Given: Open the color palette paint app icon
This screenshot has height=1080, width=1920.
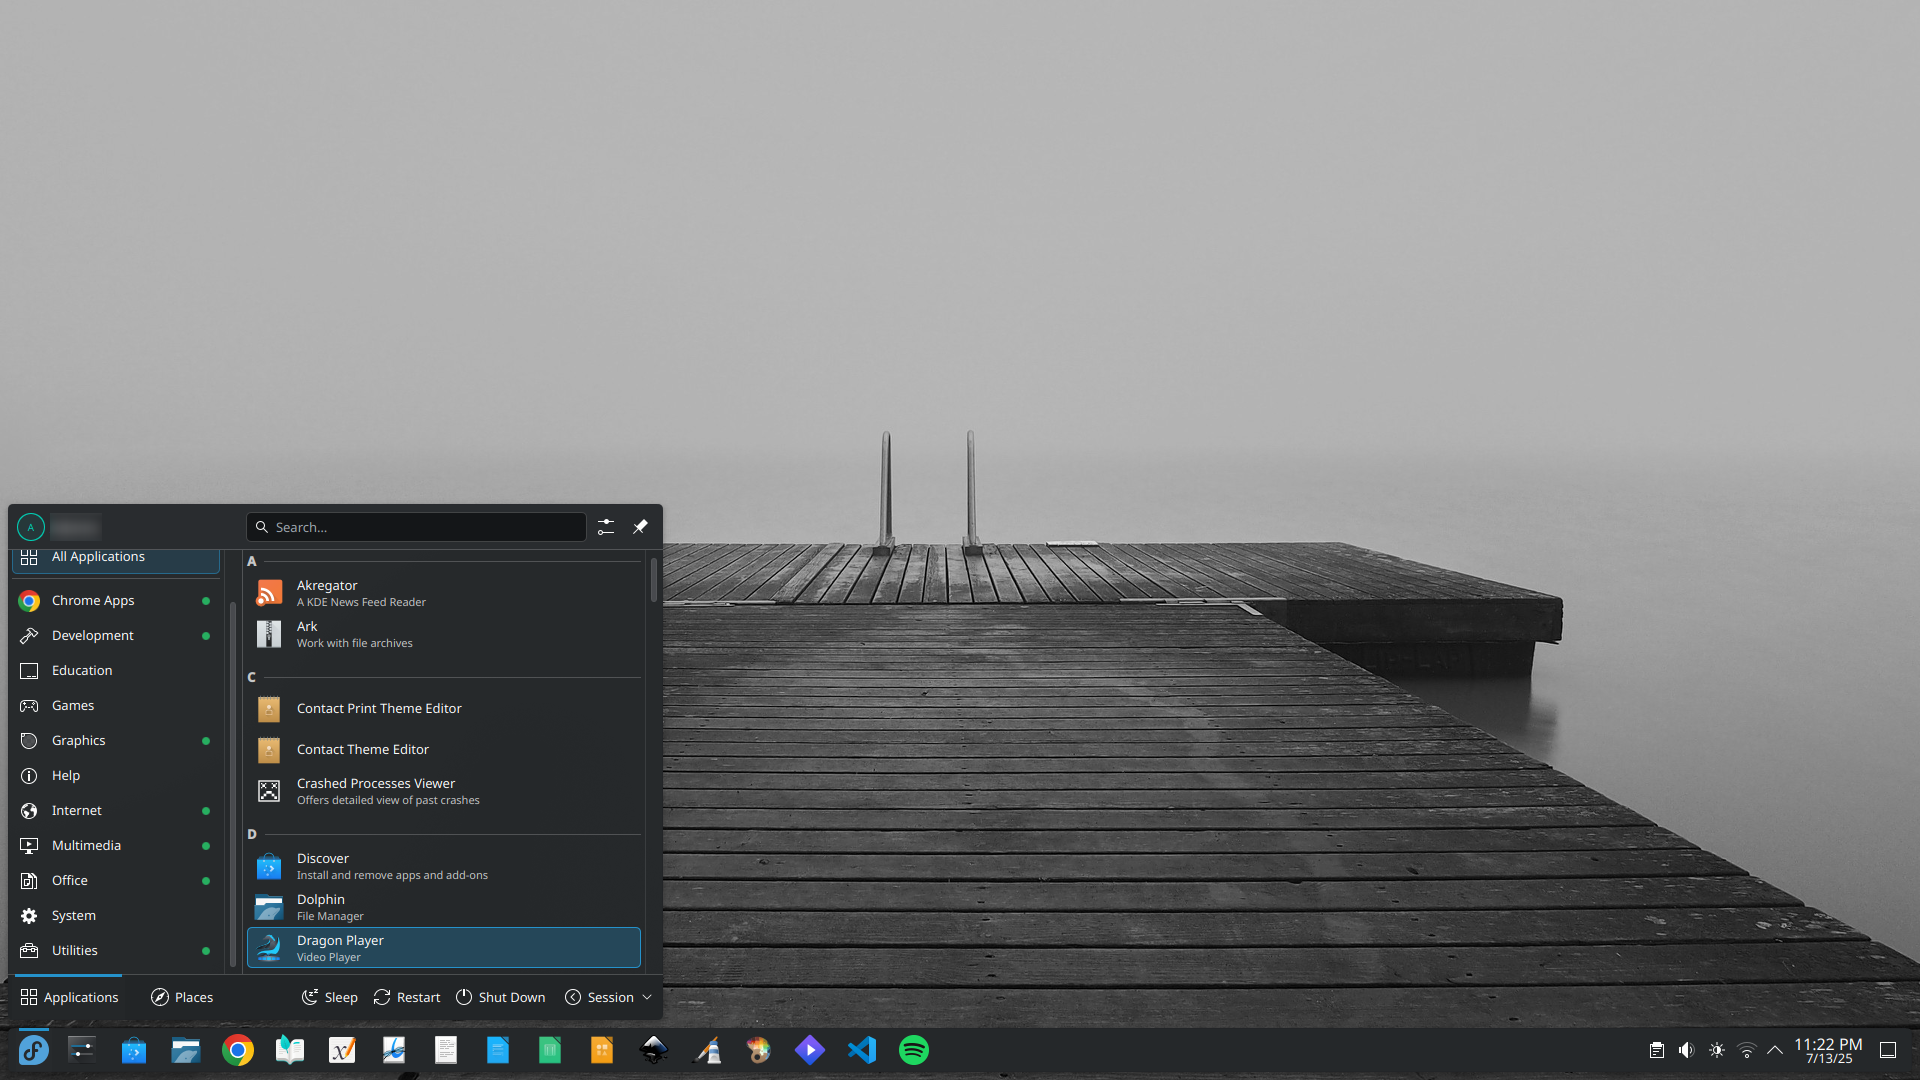Looking at the screenshot, I should [x=758, y=1050].
